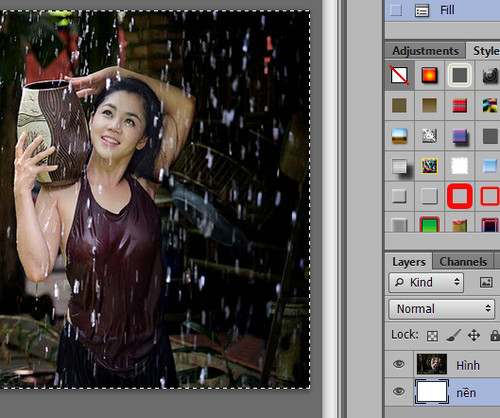This screenshot has height=418, width=500.
Task: Apply the green square with red border style
Action: [429, 224]
